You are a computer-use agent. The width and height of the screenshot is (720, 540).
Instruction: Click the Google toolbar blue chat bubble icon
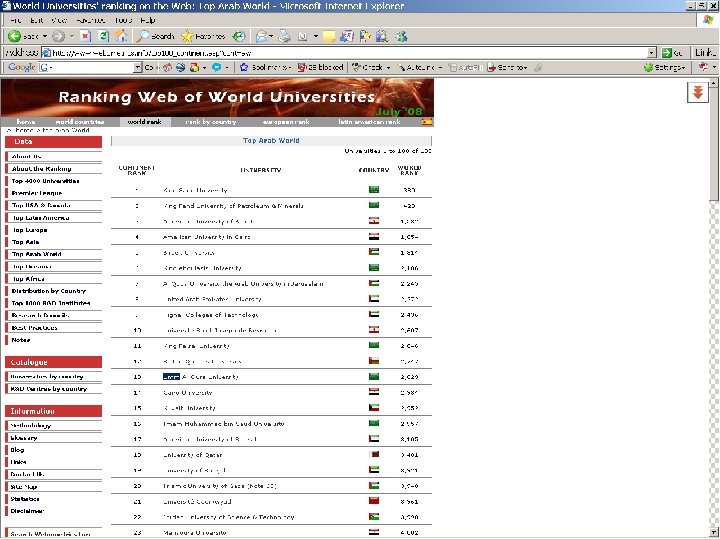click(x=216, y=68)
